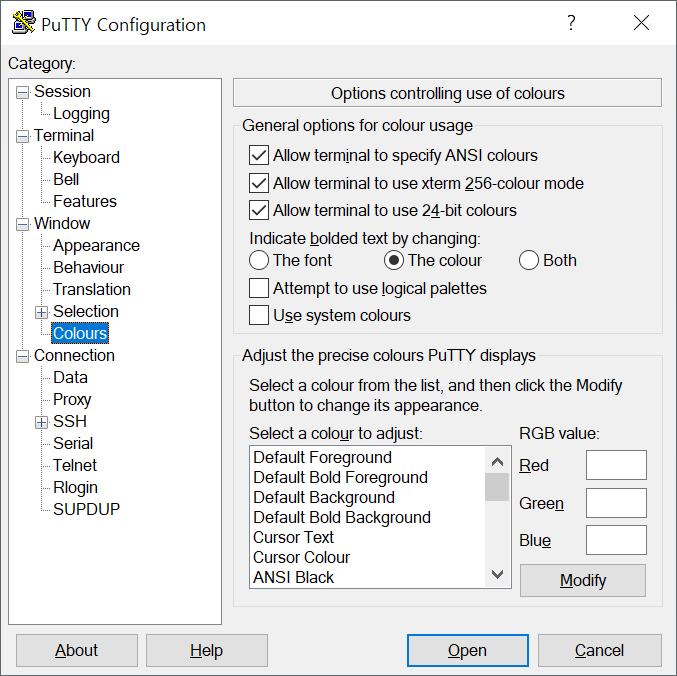The width and height of the screenshot is (677, 676).
Task: Click the Help button
Action: tap(207, 650)
